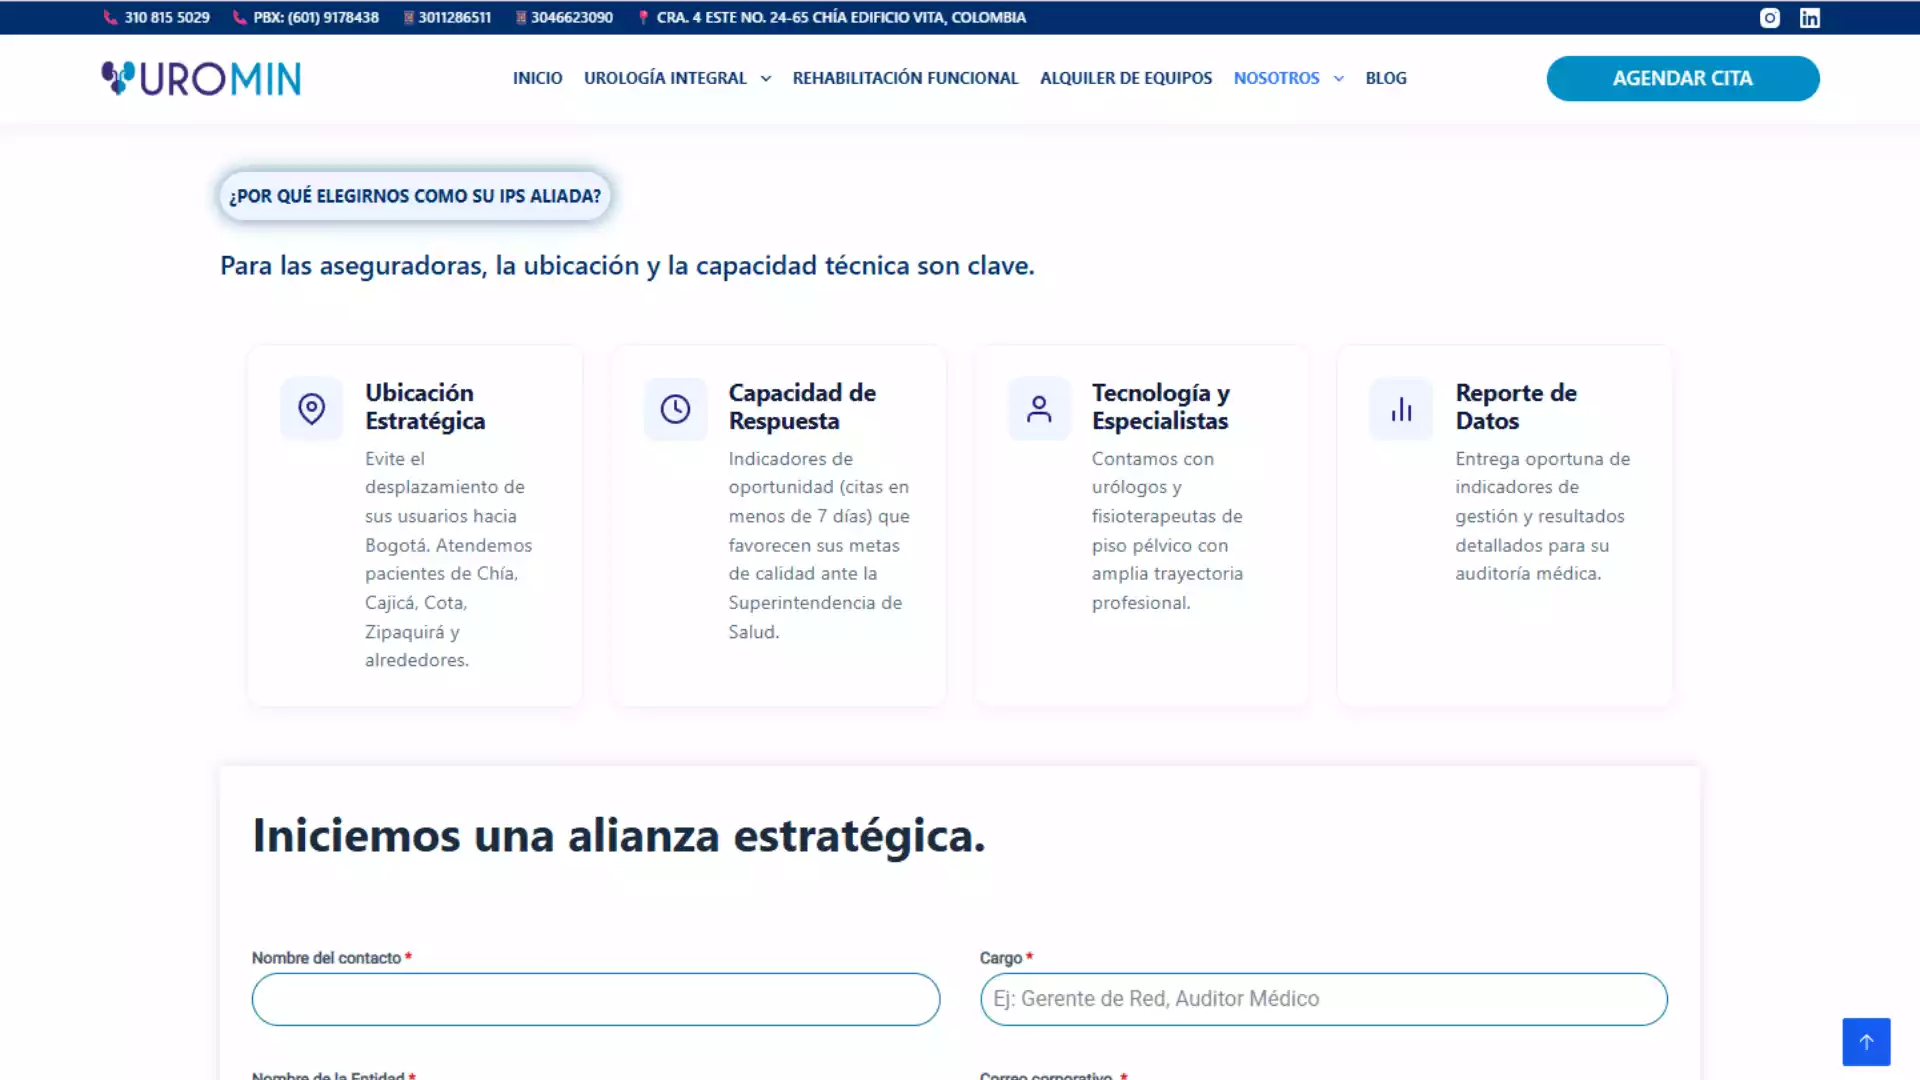The height and width of the screenshot is (1080, 1920).
Task: Open the LinkedIn icon in top bar
Action: [1810, 18]
